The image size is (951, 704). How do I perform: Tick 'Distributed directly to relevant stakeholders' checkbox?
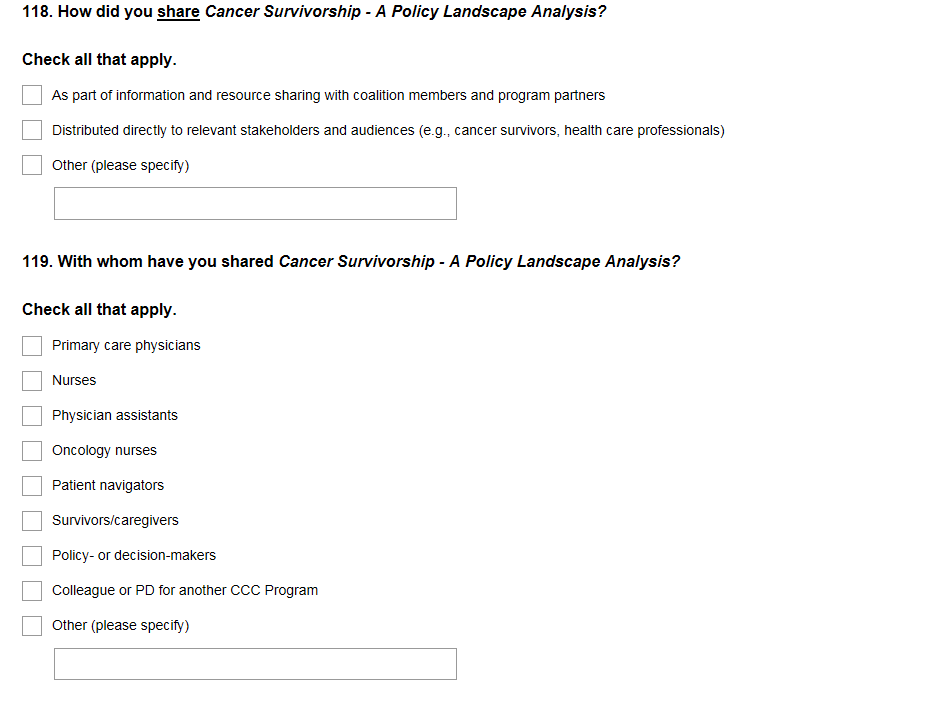coord(32,131)
